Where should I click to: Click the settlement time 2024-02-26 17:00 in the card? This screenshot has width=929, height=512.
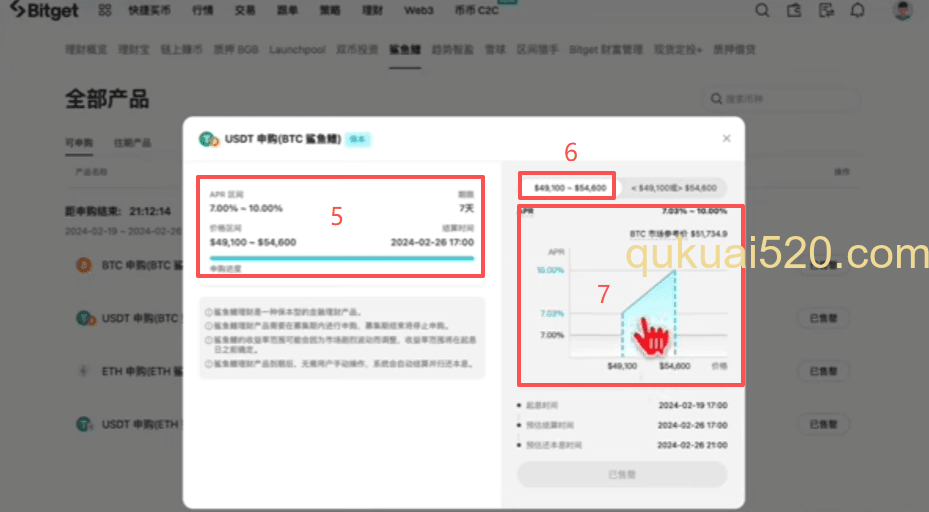[433, 242]
